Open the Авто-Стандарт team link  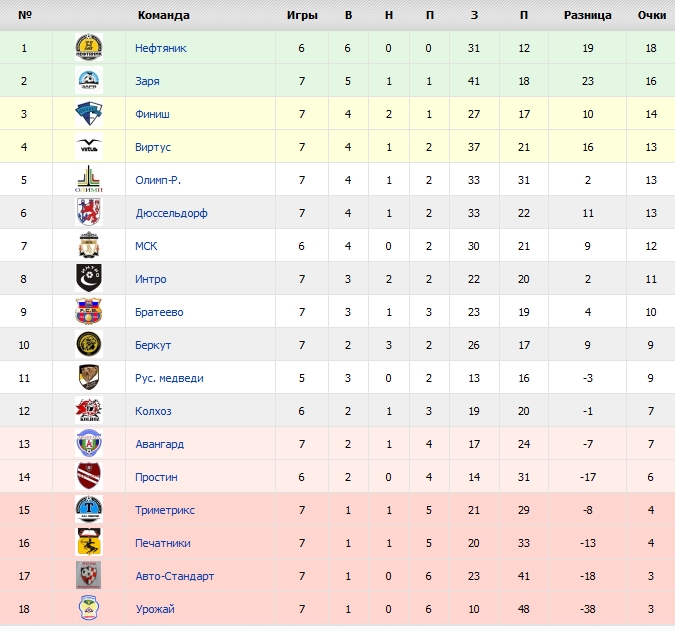174,576
